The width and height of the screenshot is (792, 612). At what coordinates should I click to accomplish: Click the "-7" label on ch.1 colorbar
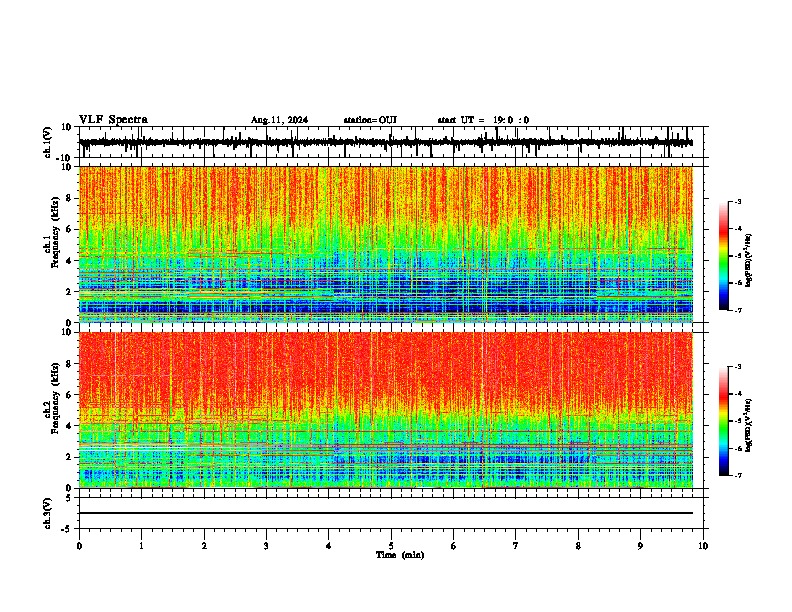click(x=738, y=310)
